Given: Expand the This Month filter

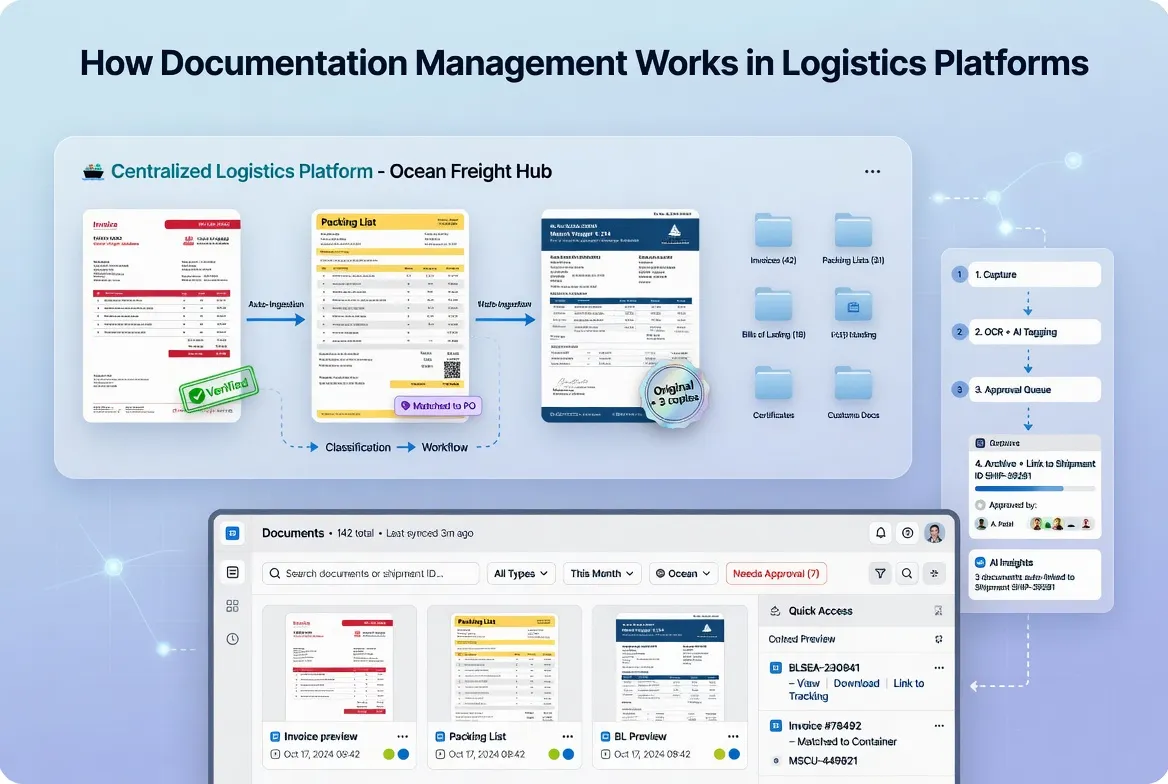Looking at the screenshot, I should [x=601, y=573].
